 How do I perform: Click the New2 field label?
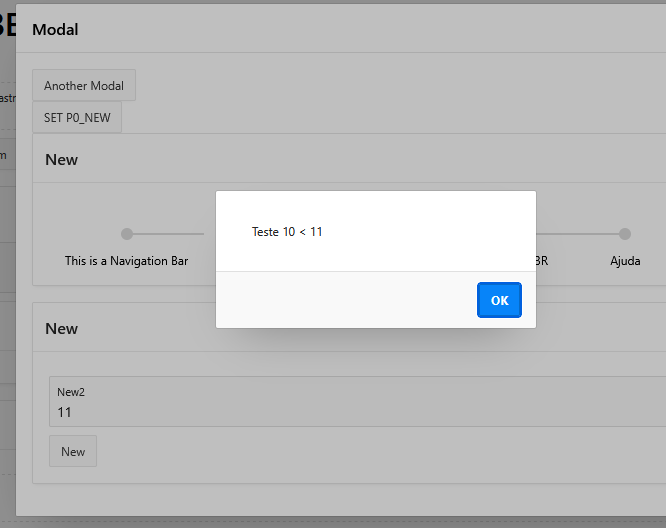(71, 392)
